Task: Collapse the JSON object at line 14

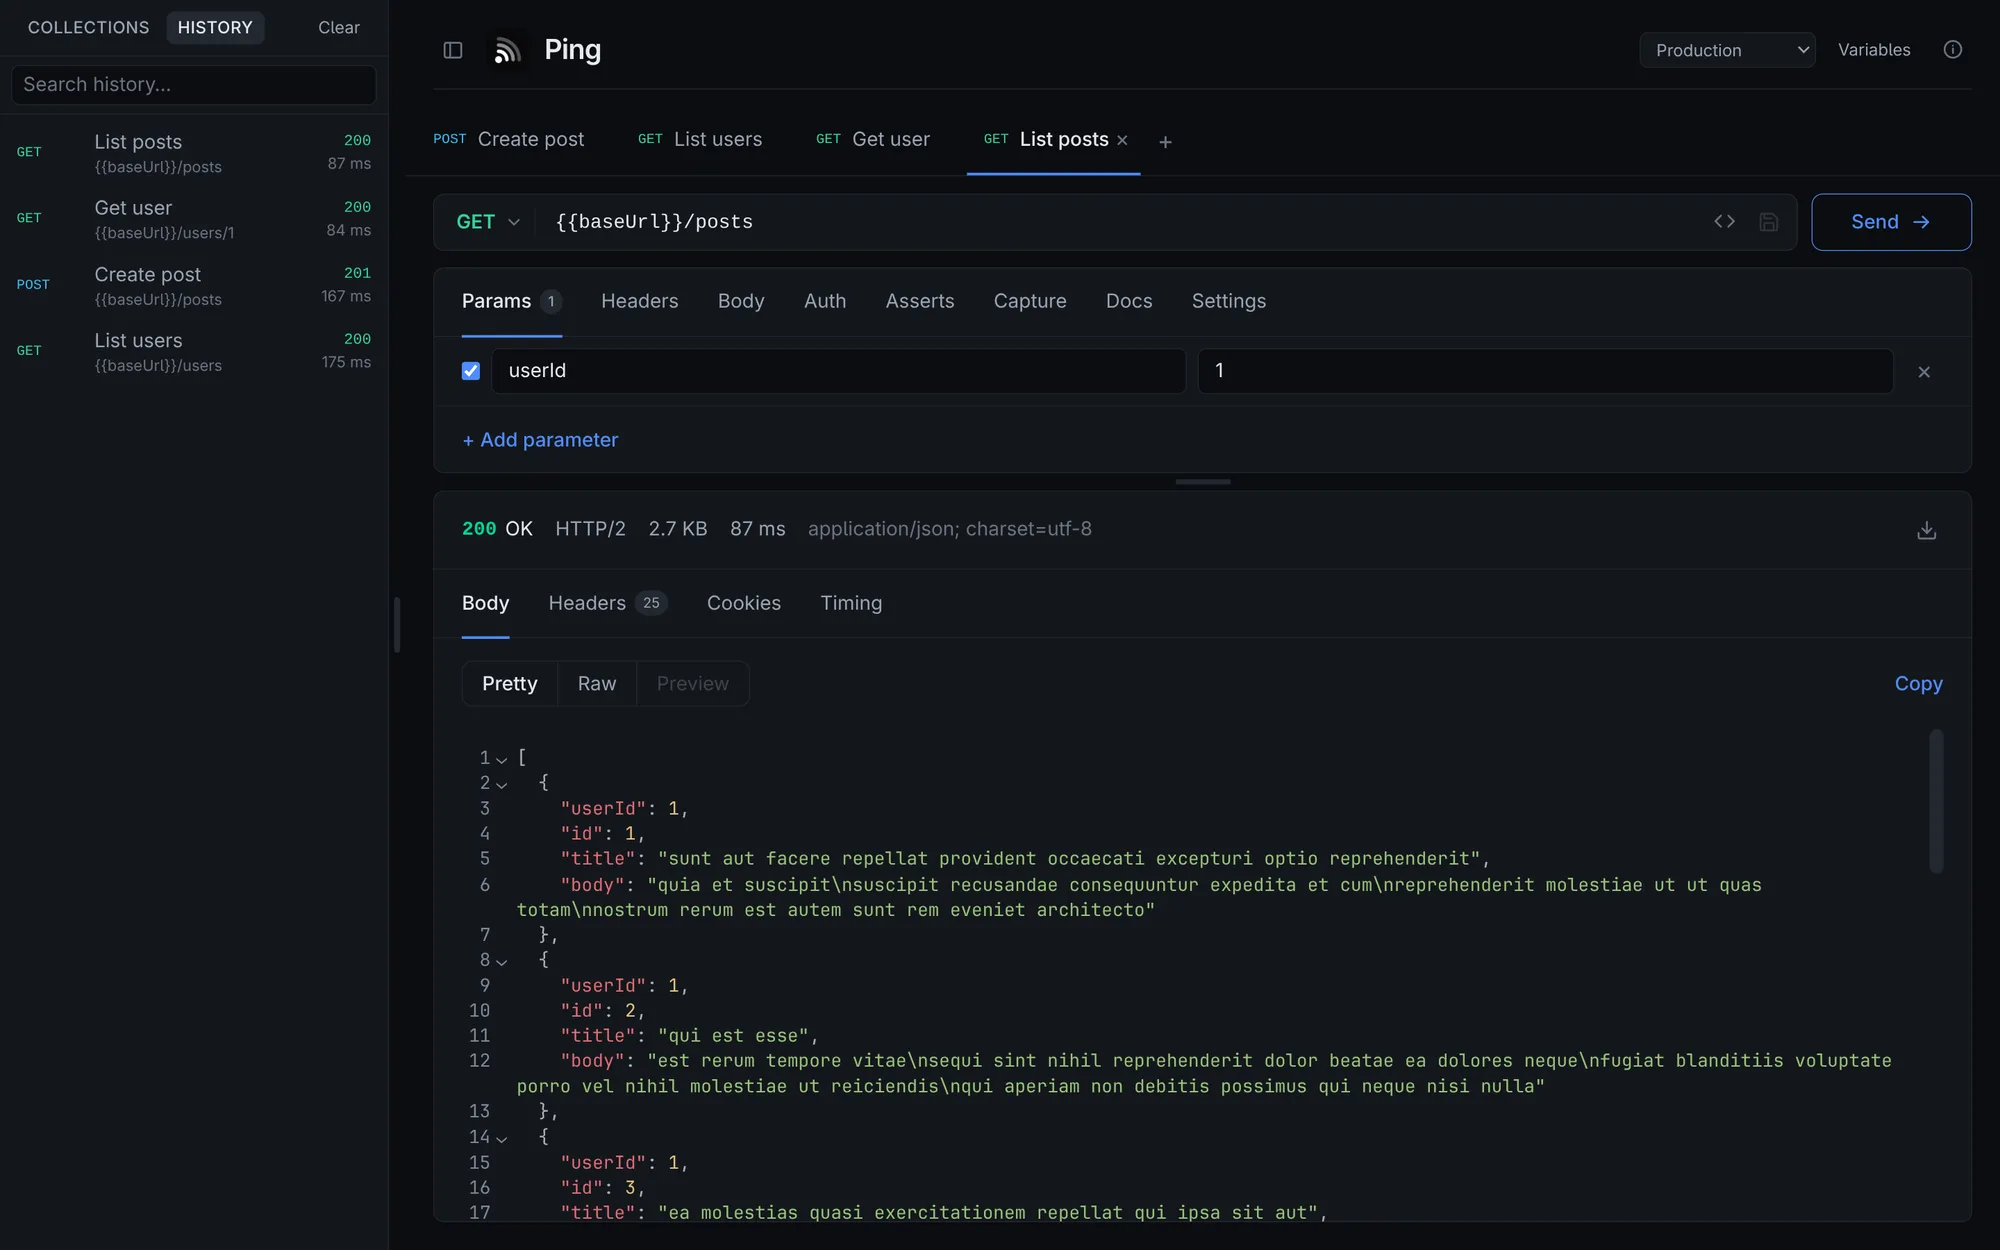Action: pos(501,1138)
